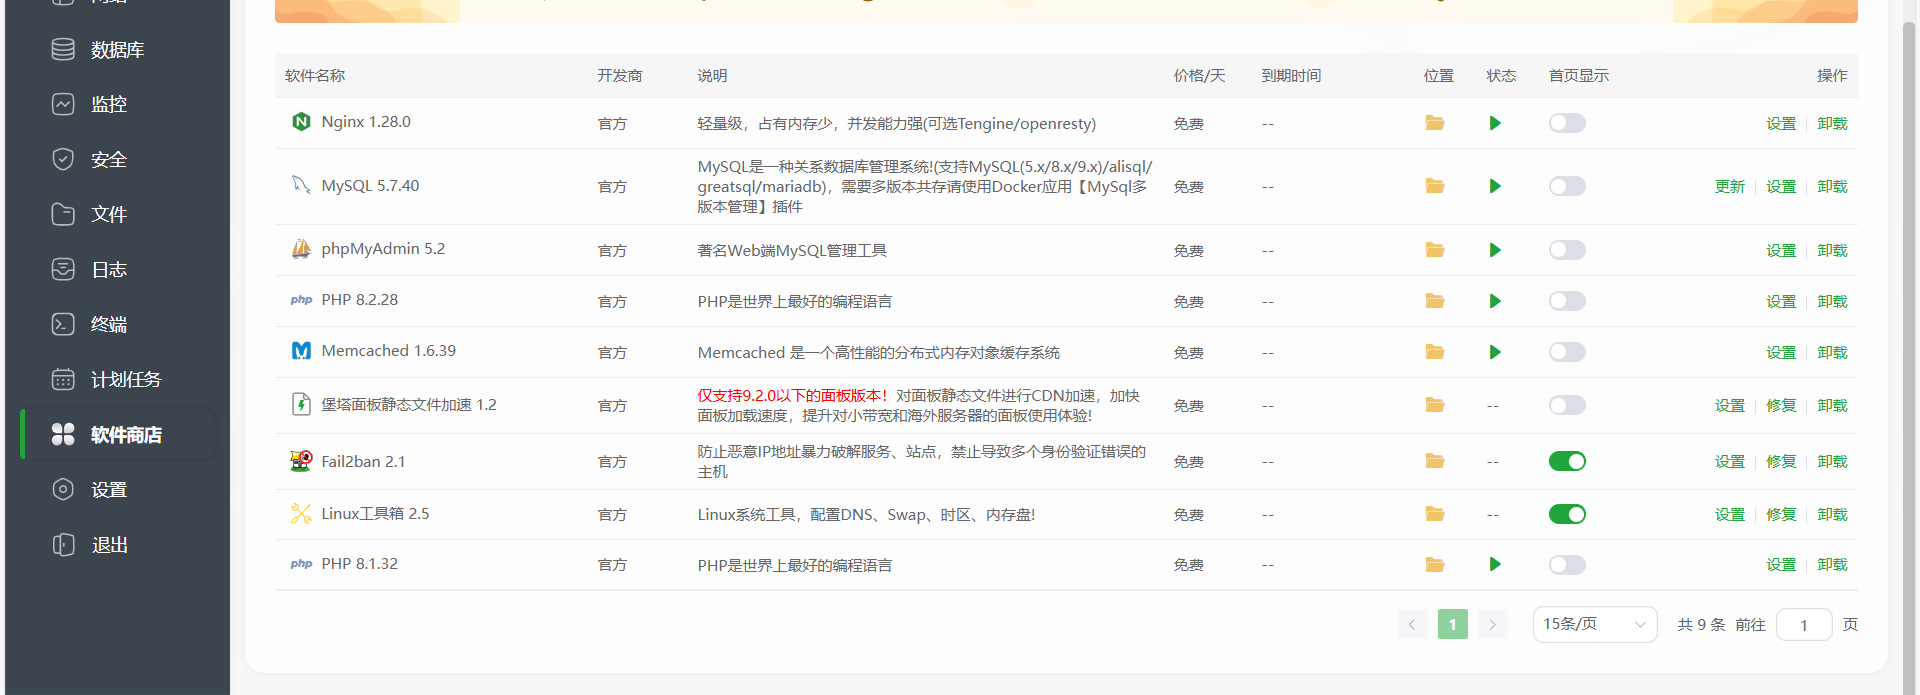Click the 设置 gear icon in sidebar

pyautogui.click(x=63, y=489)
